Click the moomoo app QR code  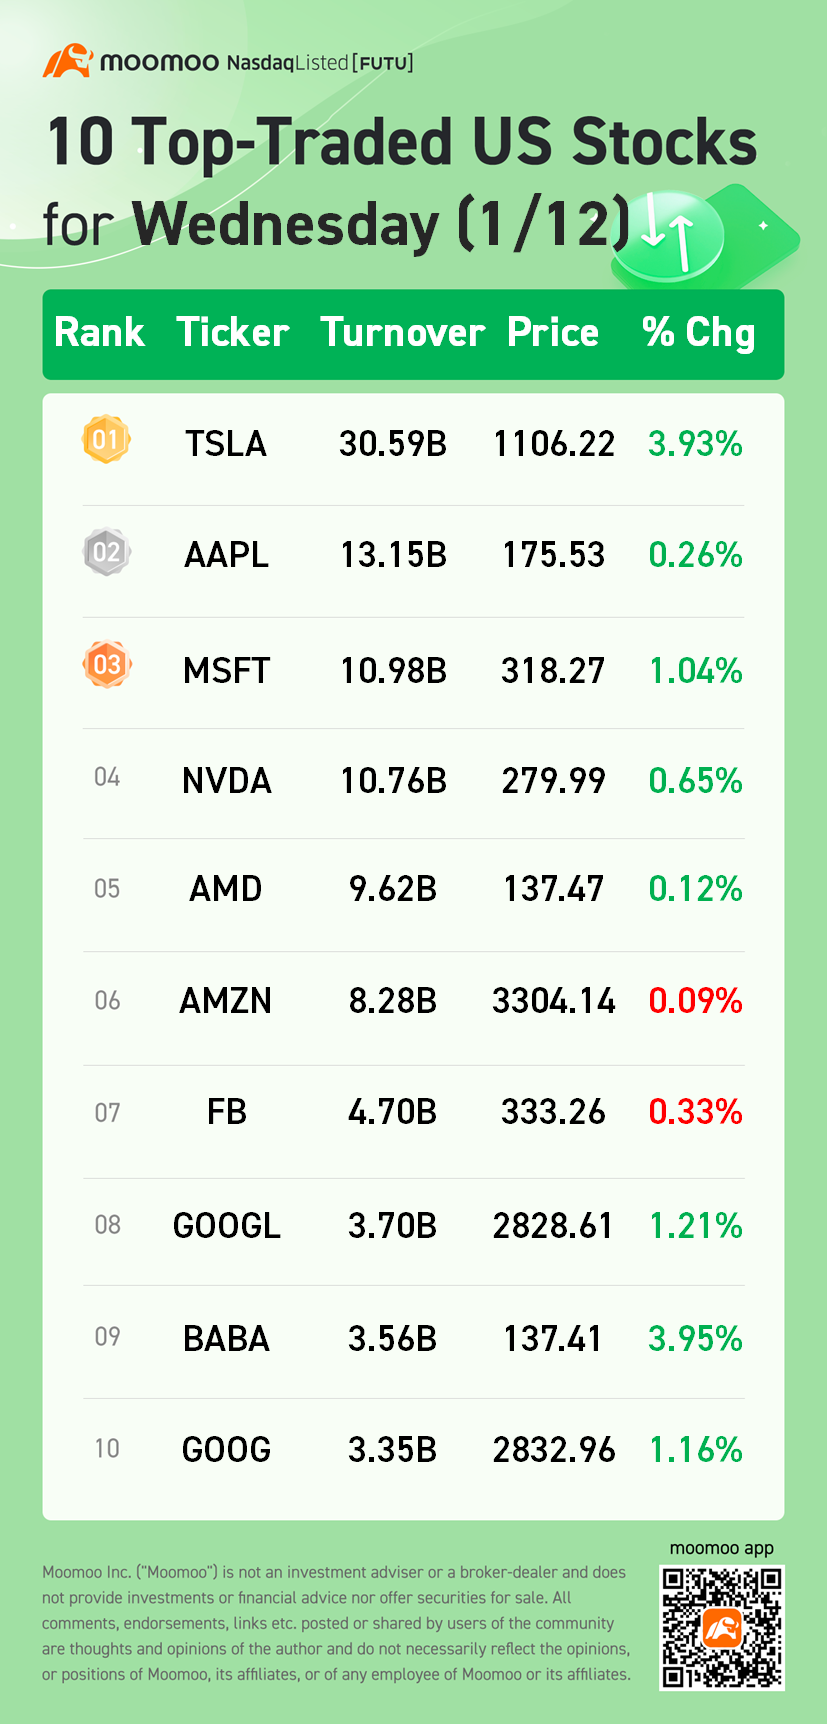click(721, 1627)
